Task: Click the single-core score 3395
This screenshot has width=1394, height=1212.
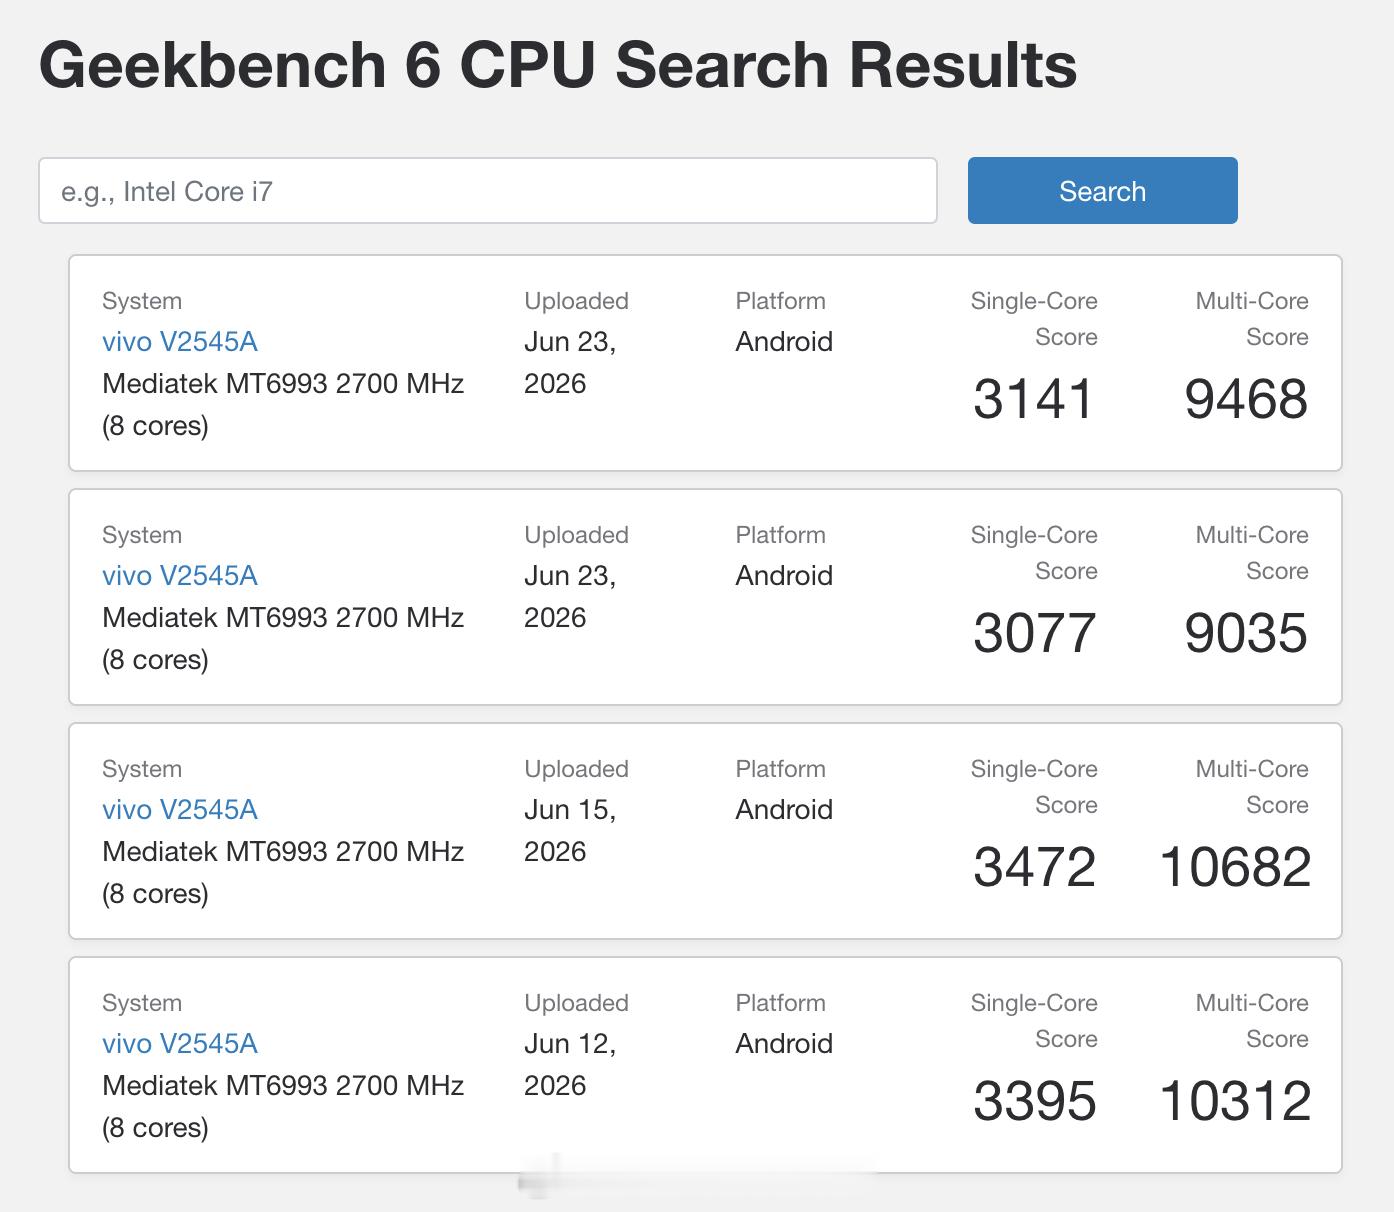Action: 1034,1101
